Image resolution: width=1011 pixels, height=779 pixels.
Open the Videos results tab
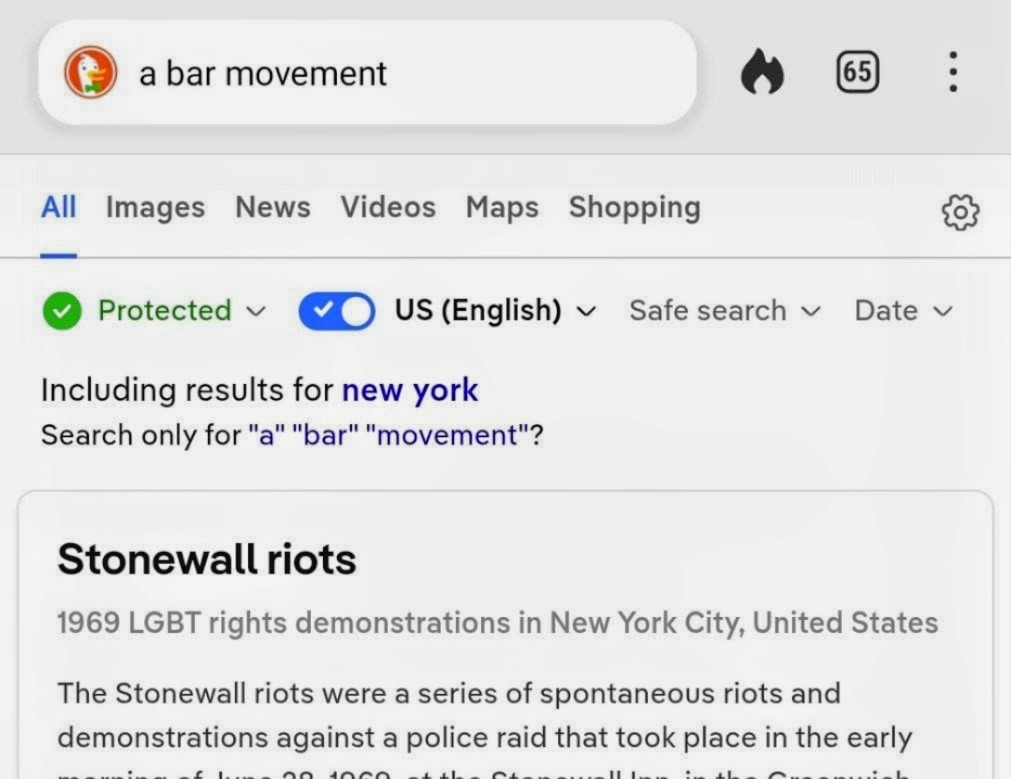(x=388, y=207)
